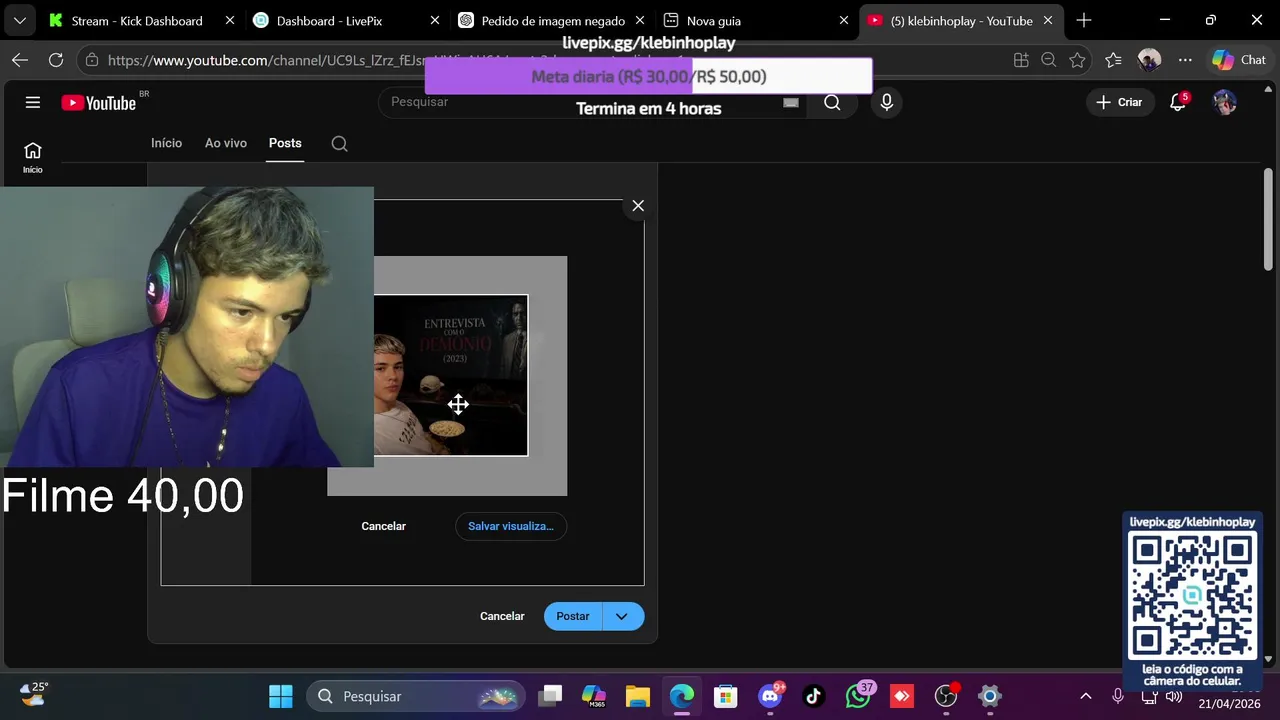Open WhatsApp from taskbar

(858, 696)
